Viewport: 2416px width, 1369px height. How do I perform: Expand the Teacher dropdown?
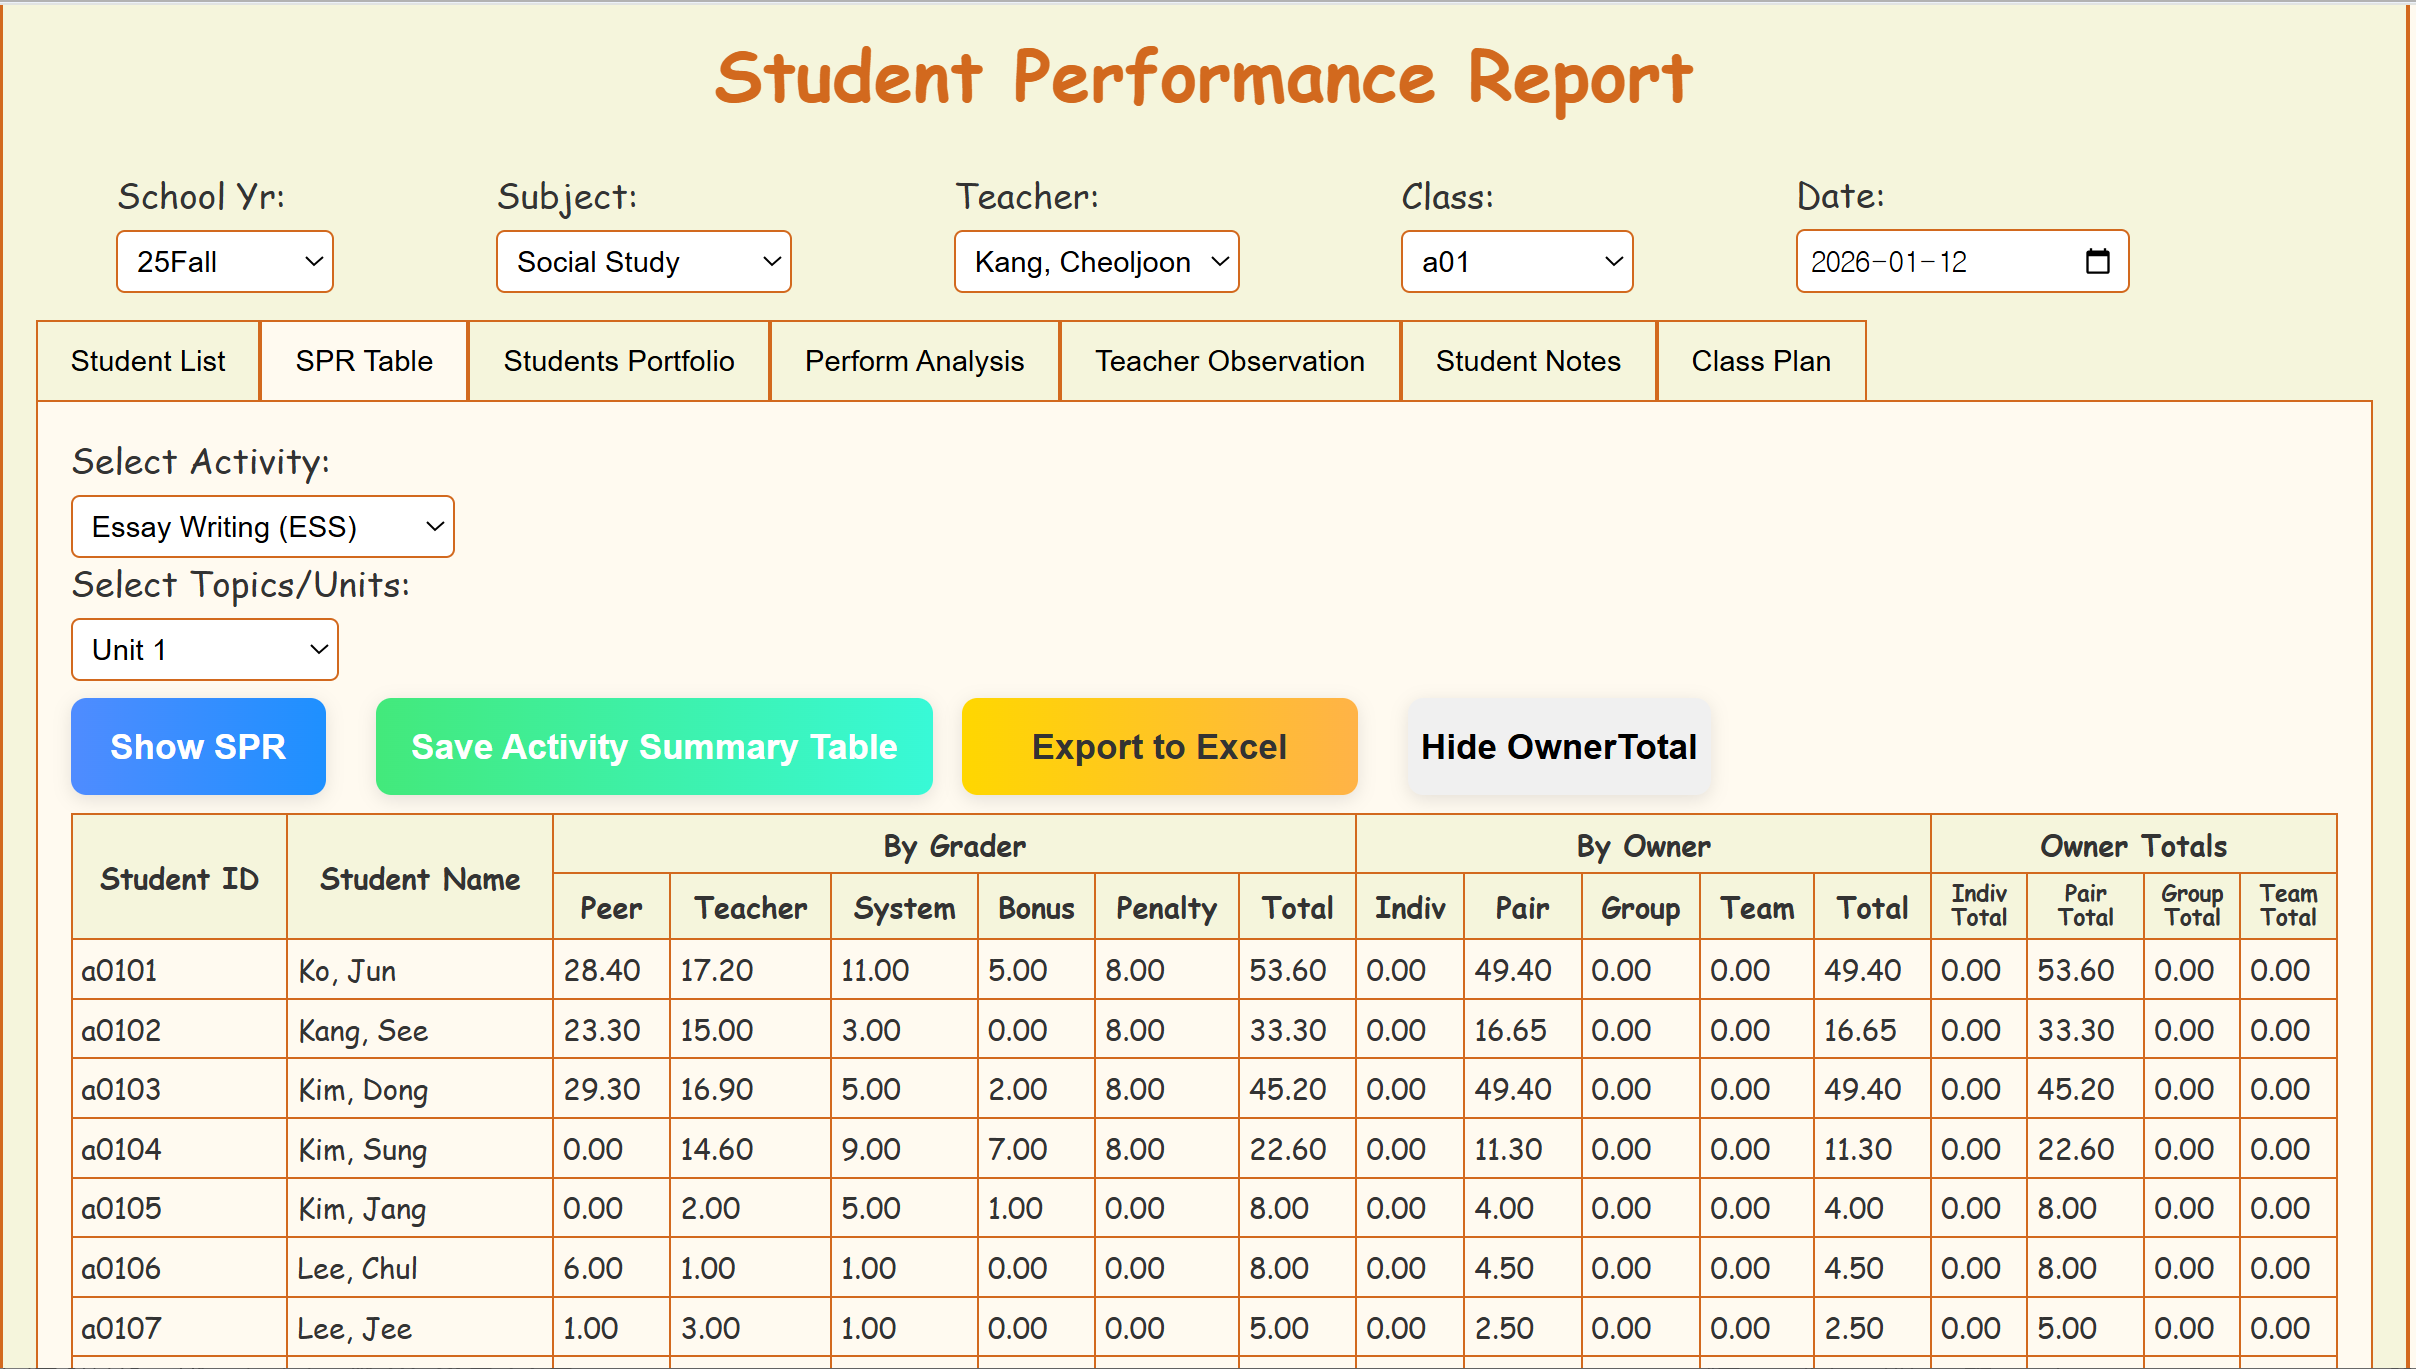(x=1096, y=262)
